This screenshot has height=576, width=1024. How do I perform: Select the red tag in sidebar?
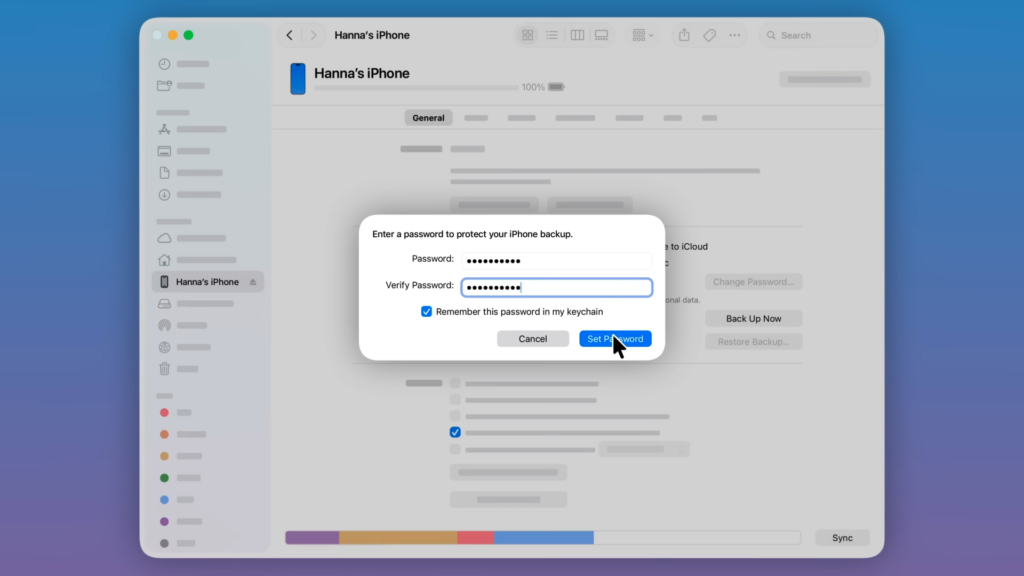(165, 413)
